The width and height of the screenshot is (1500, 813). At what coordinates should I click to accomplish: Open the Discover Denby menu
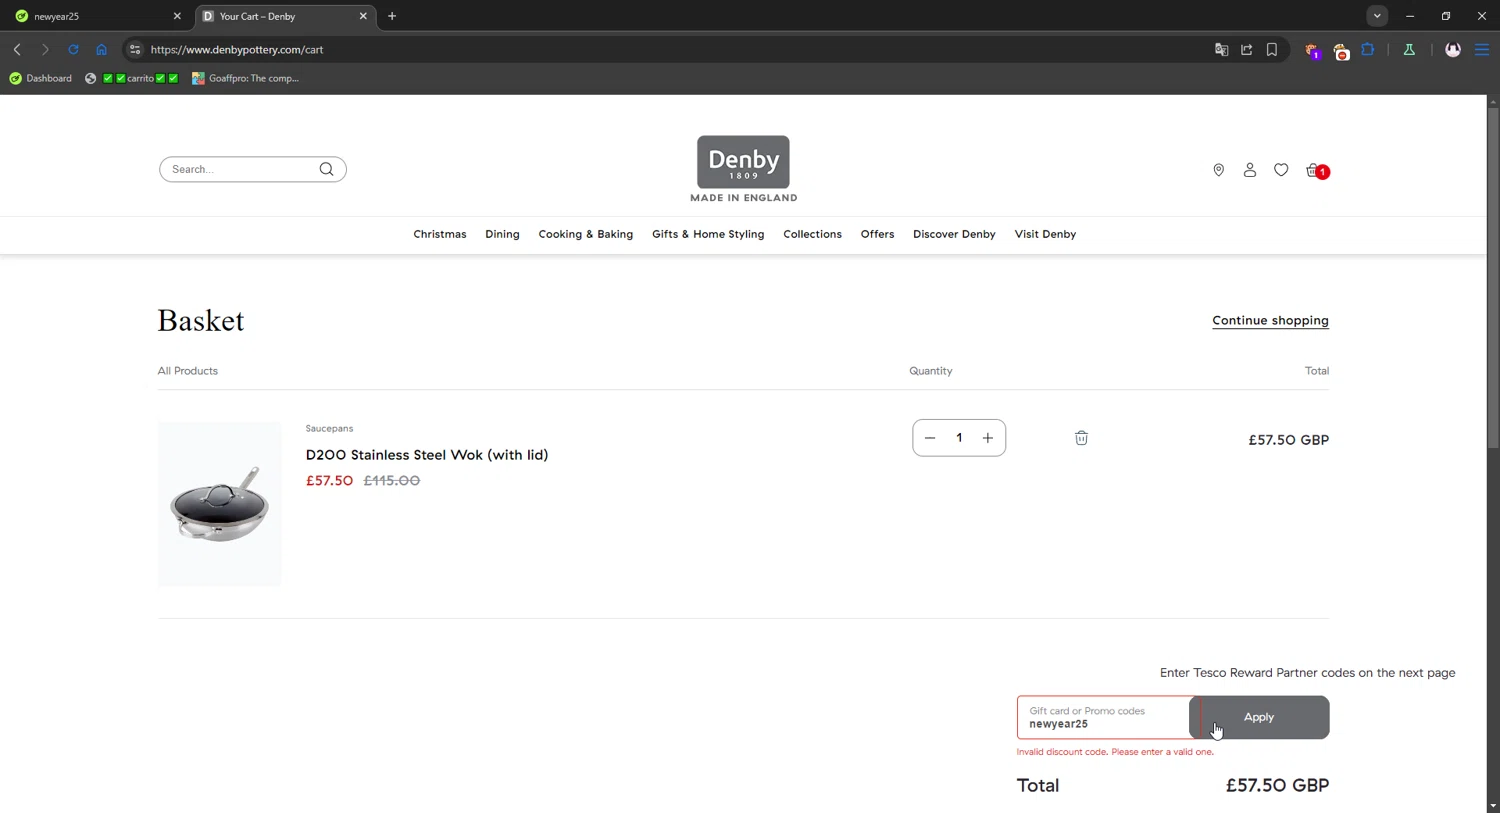(x=954, y=234)
